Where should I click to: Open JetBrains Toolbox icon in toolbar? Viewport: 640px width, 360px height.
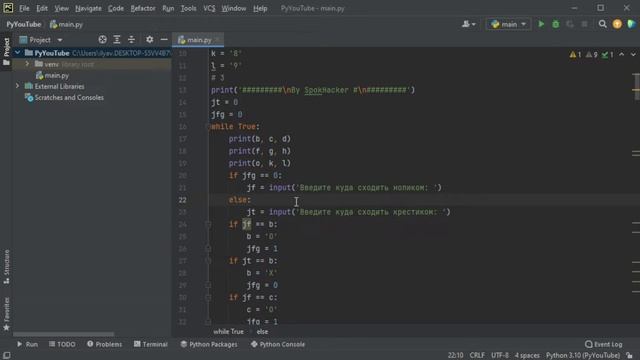tap(631, 24)
